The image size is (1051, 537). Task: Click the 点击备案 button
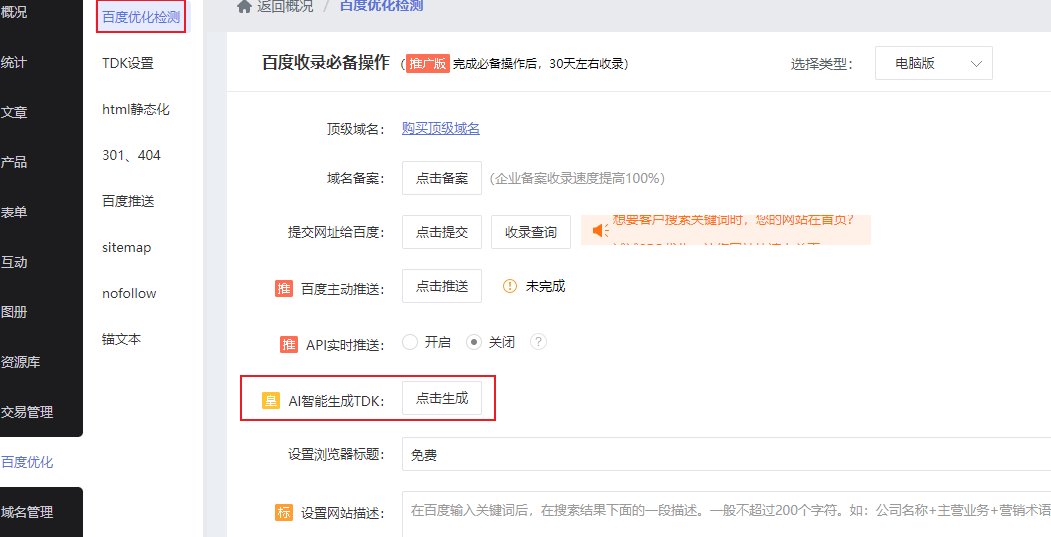click(442, 178)
